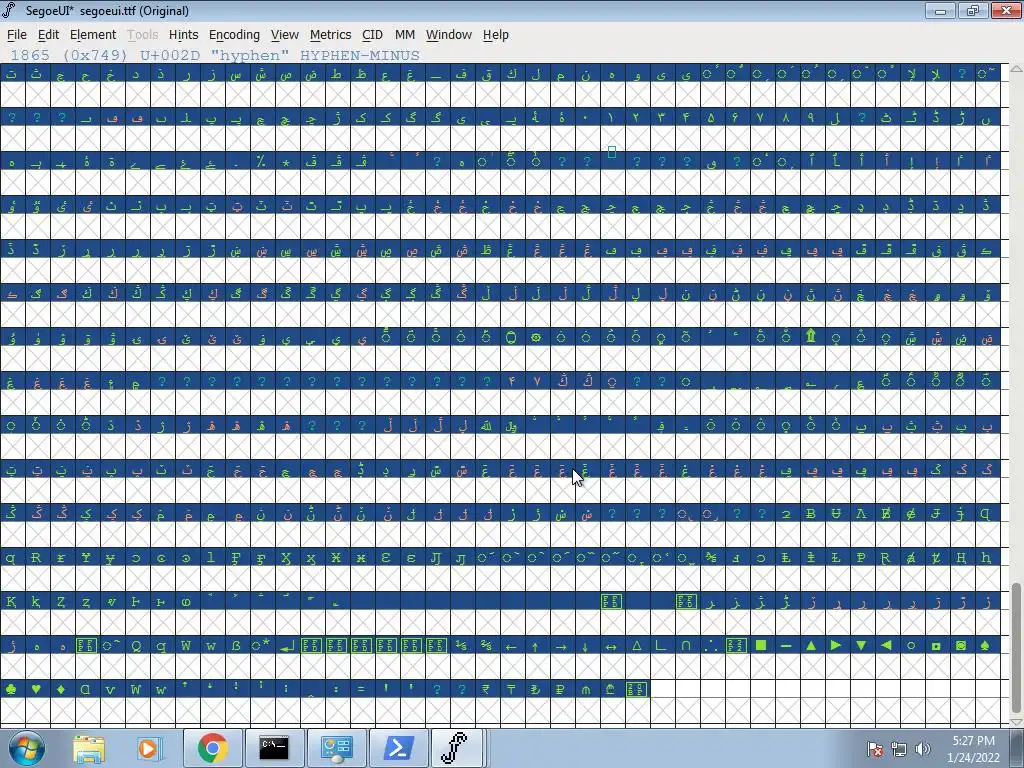Open Google Chrome from the taskbar
Viewport: 1024px width, 768px height.
pyautogui.click(x=212, y=748)
